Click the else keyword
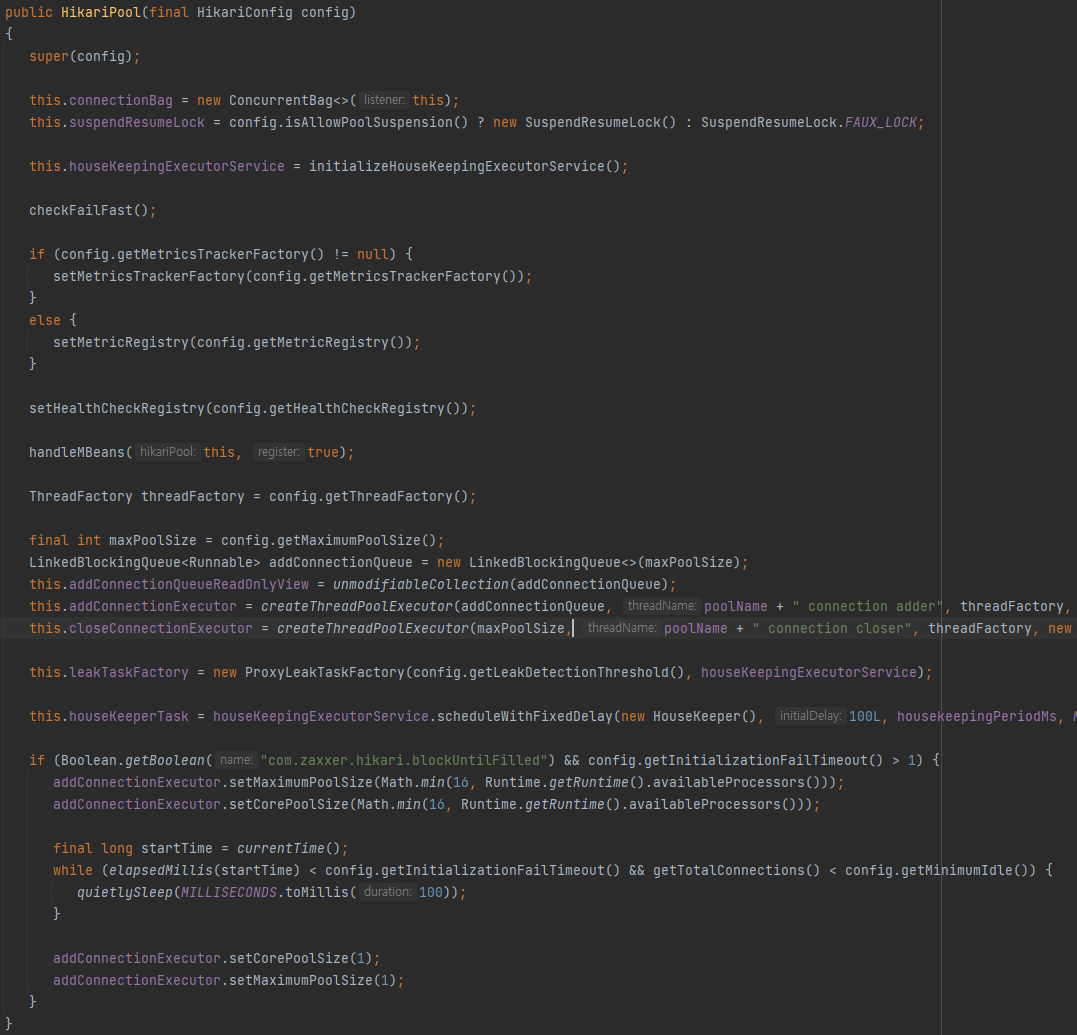This screenshot has width=1077, height=1035. (x=45, y=320)
